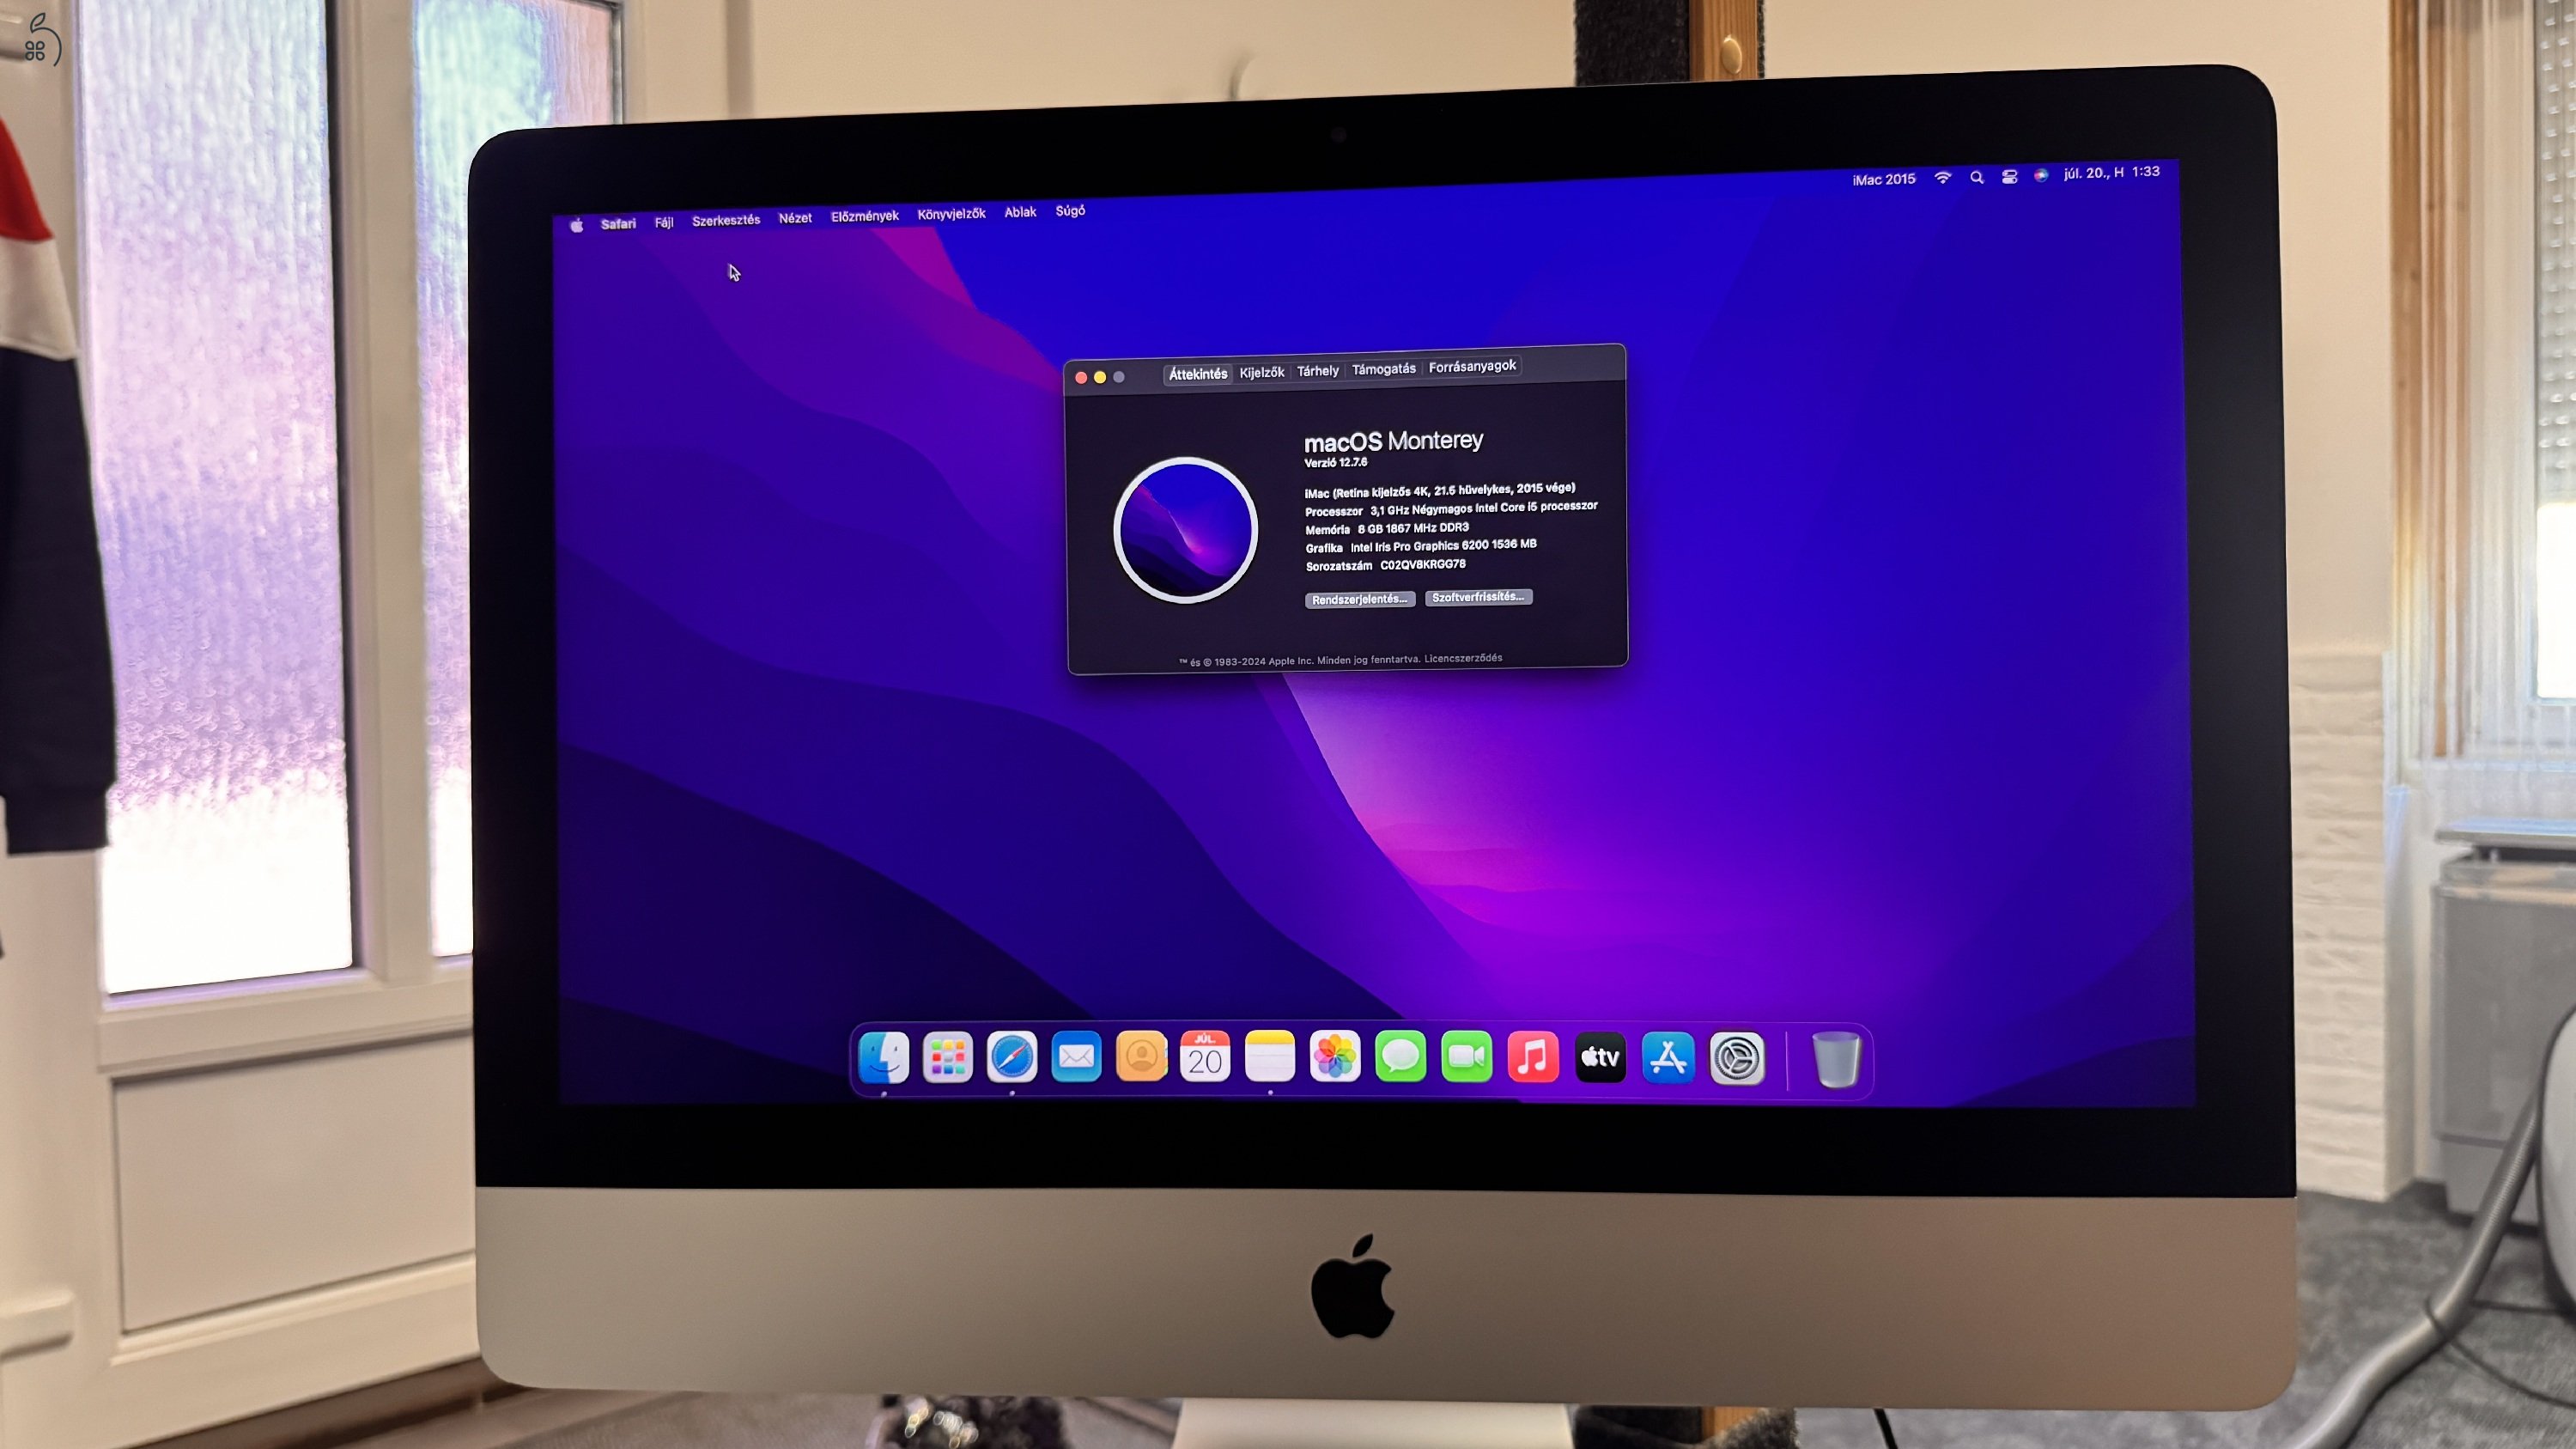2576x1449 pixels.
Task: Close the About This Mac window
Action: (x=1081, y=378)
